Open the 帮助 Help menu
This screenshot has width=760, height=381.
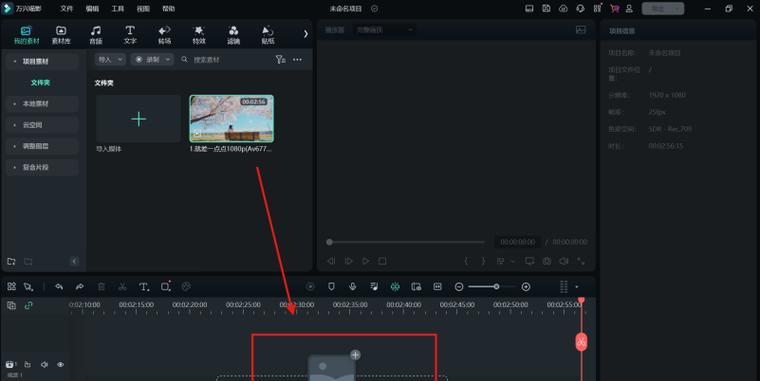169,9
